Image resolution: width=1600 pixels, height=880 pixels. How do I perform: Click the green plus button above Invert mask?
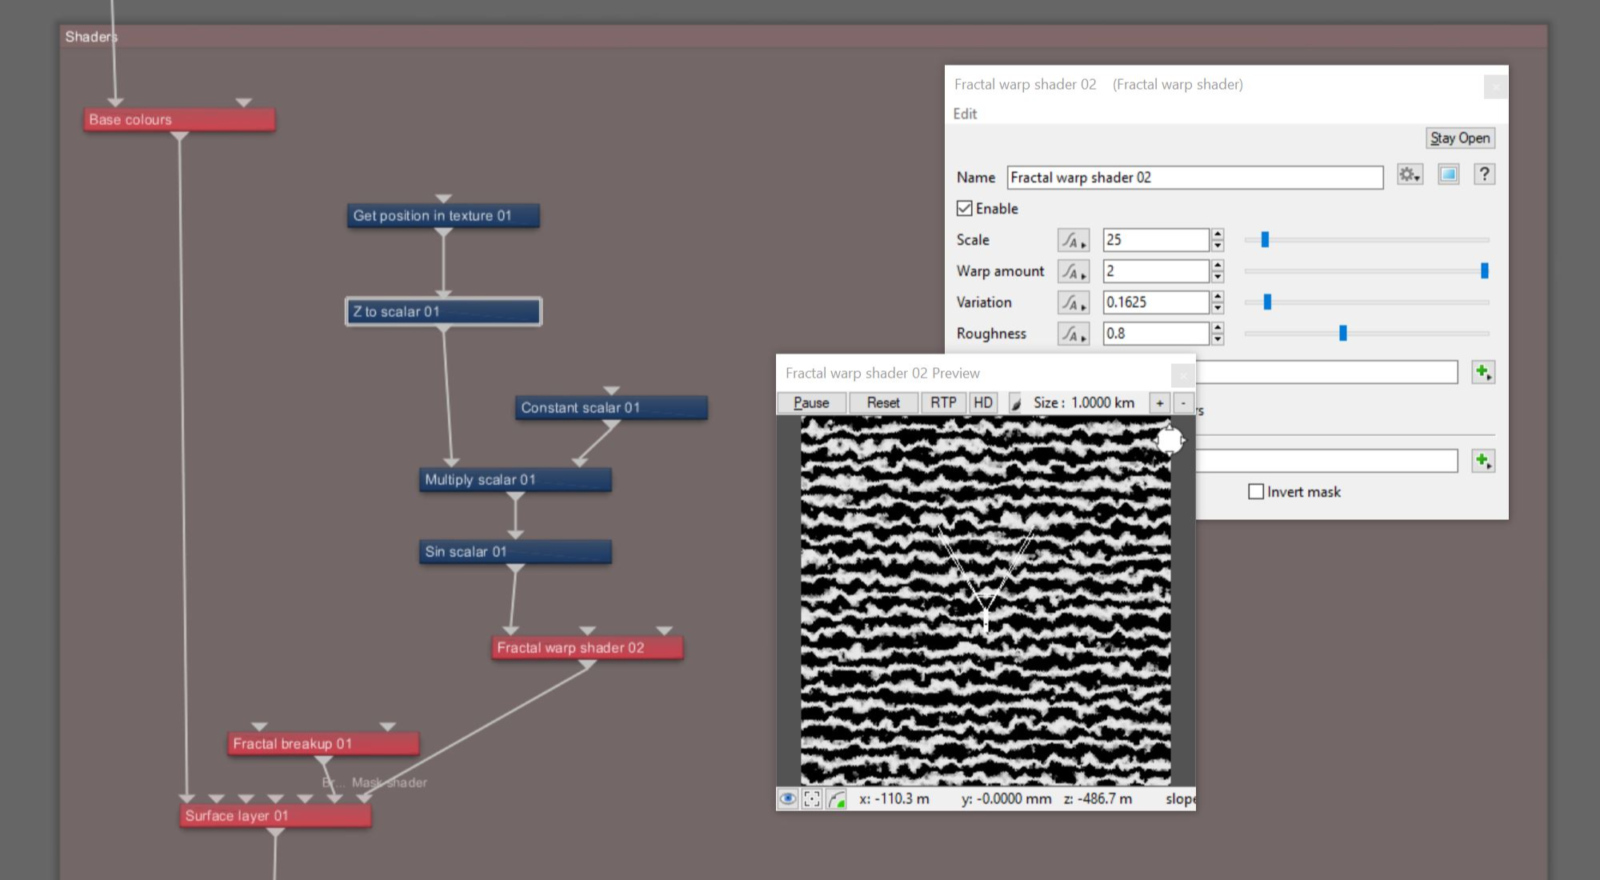(x=1483, y=460)
